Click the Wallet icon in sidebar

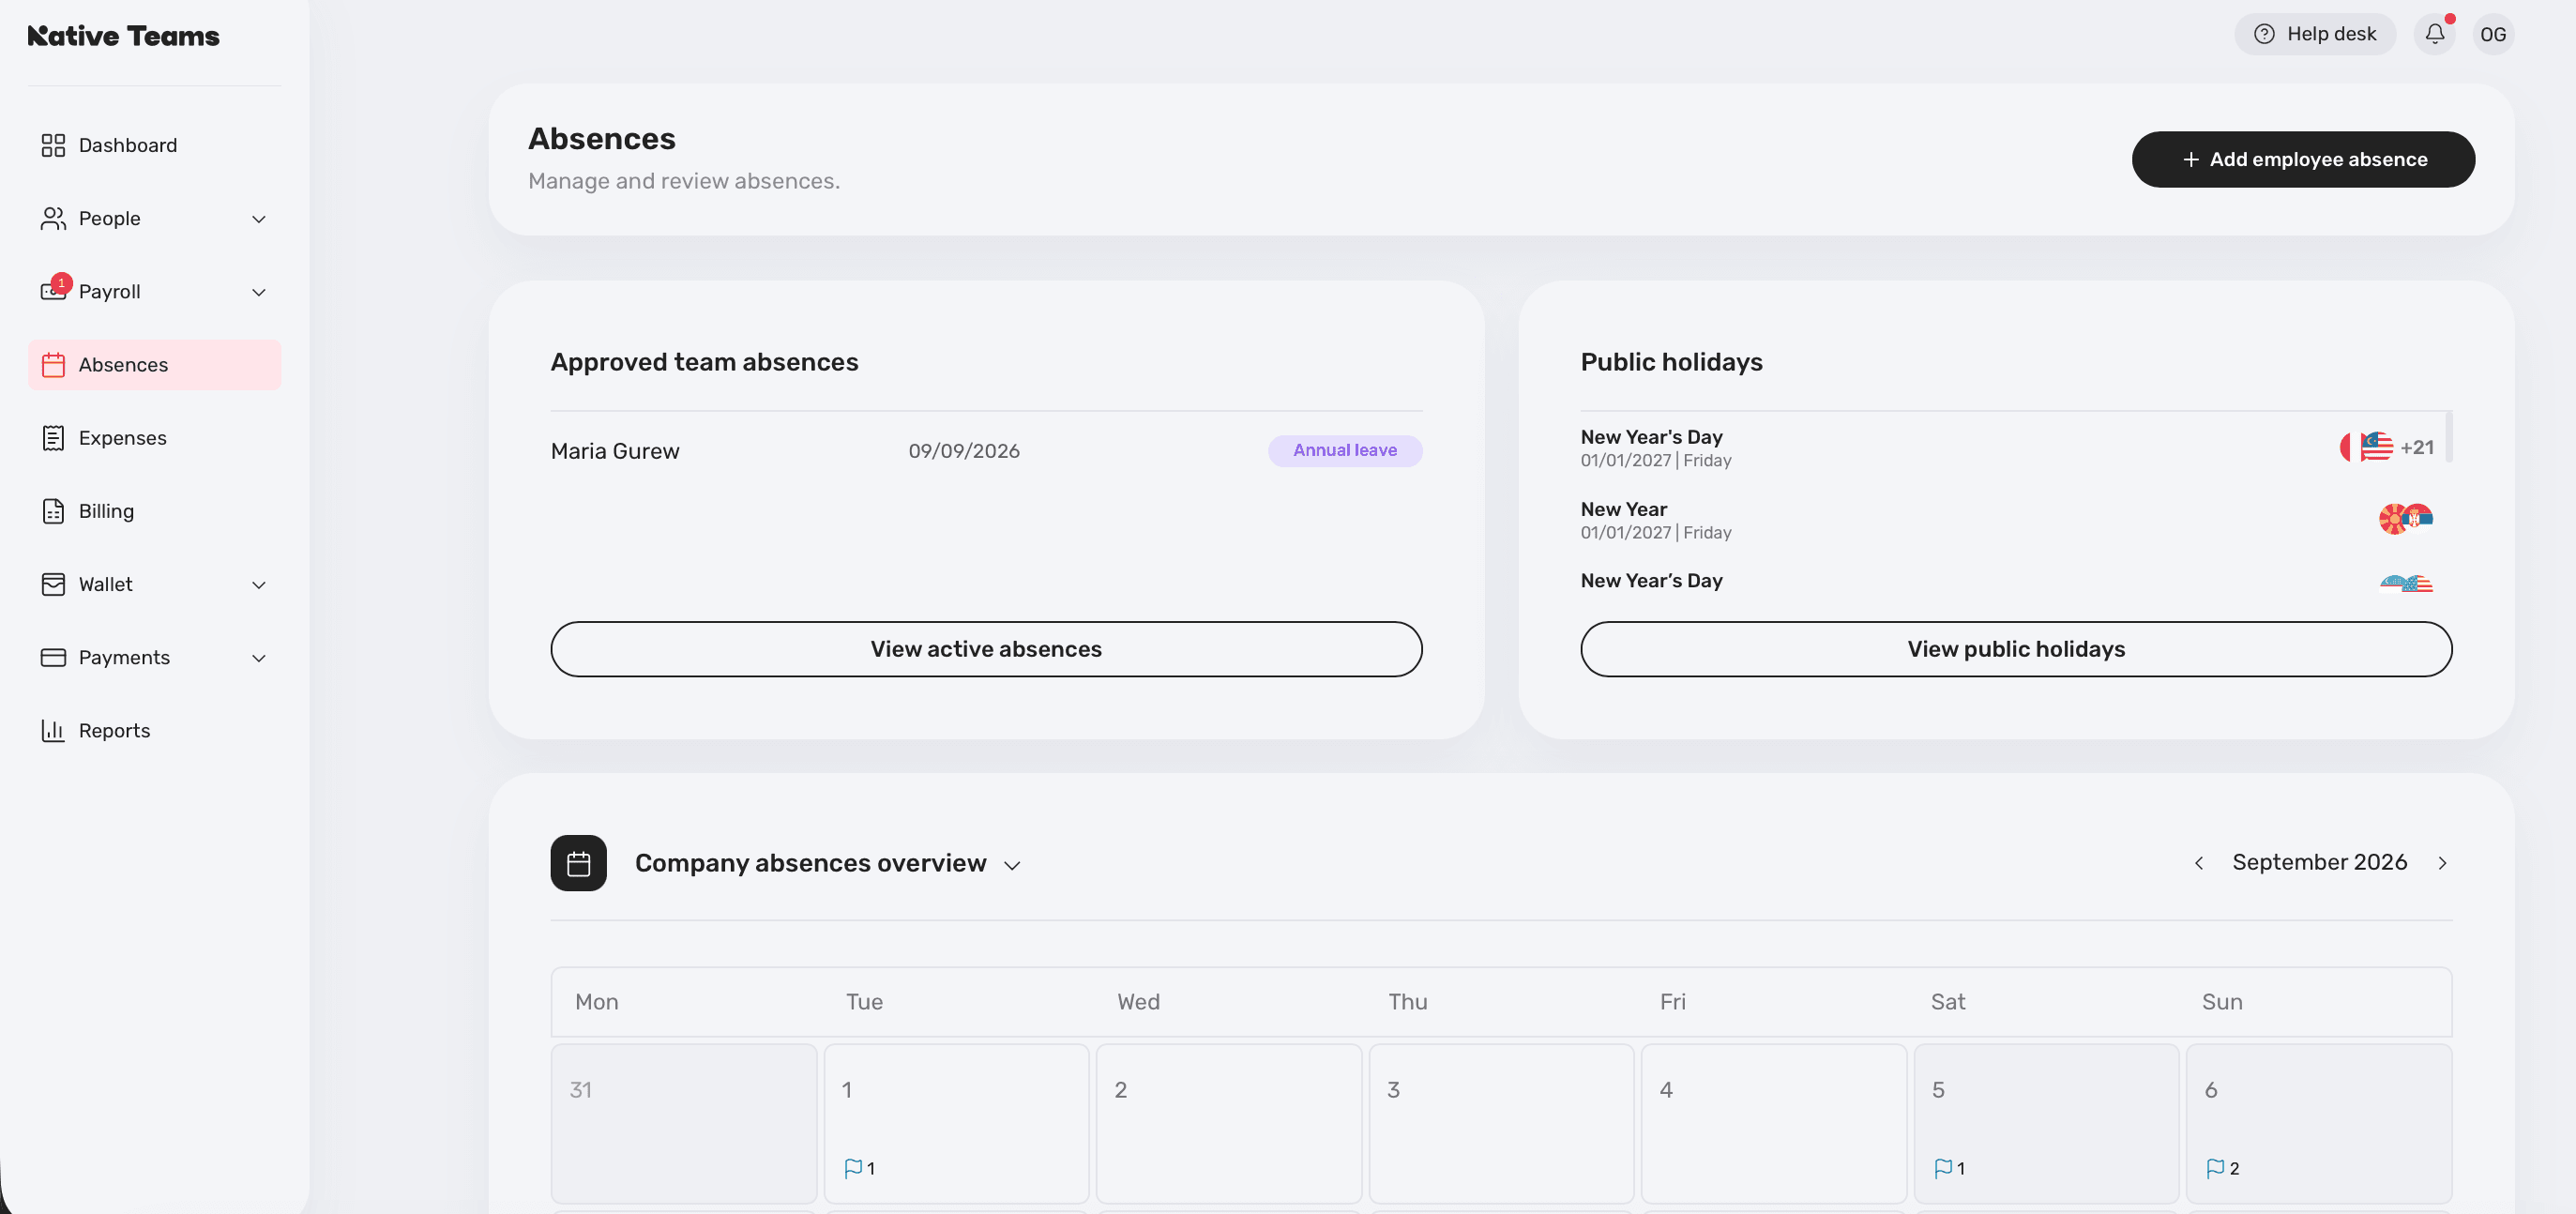[x=53, y=584]
